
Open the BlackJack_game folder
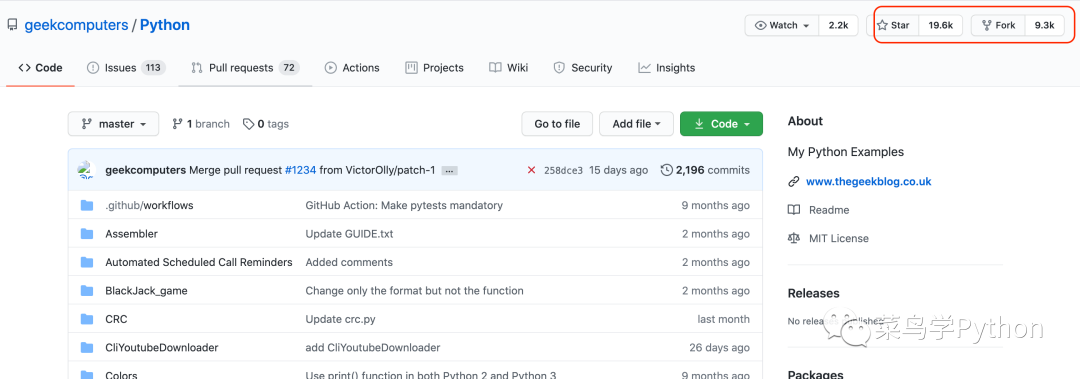146,291
